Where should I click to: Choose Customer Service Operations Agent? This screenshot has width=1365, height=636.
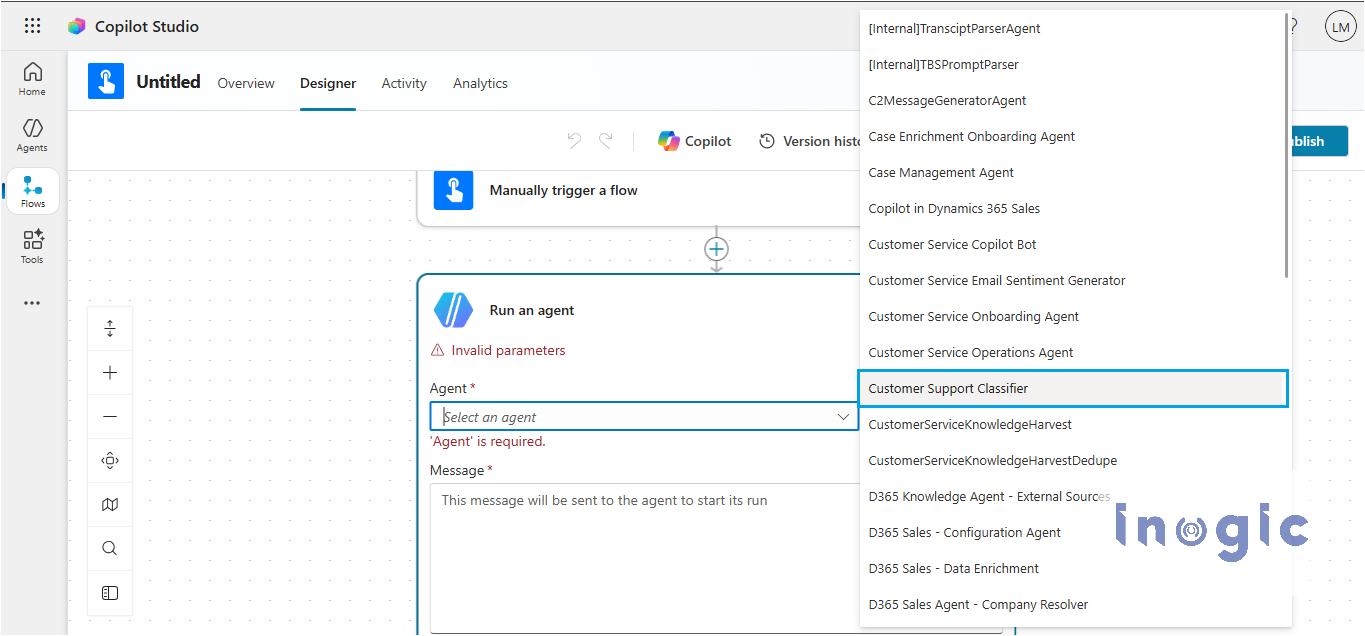point(1072,352)
